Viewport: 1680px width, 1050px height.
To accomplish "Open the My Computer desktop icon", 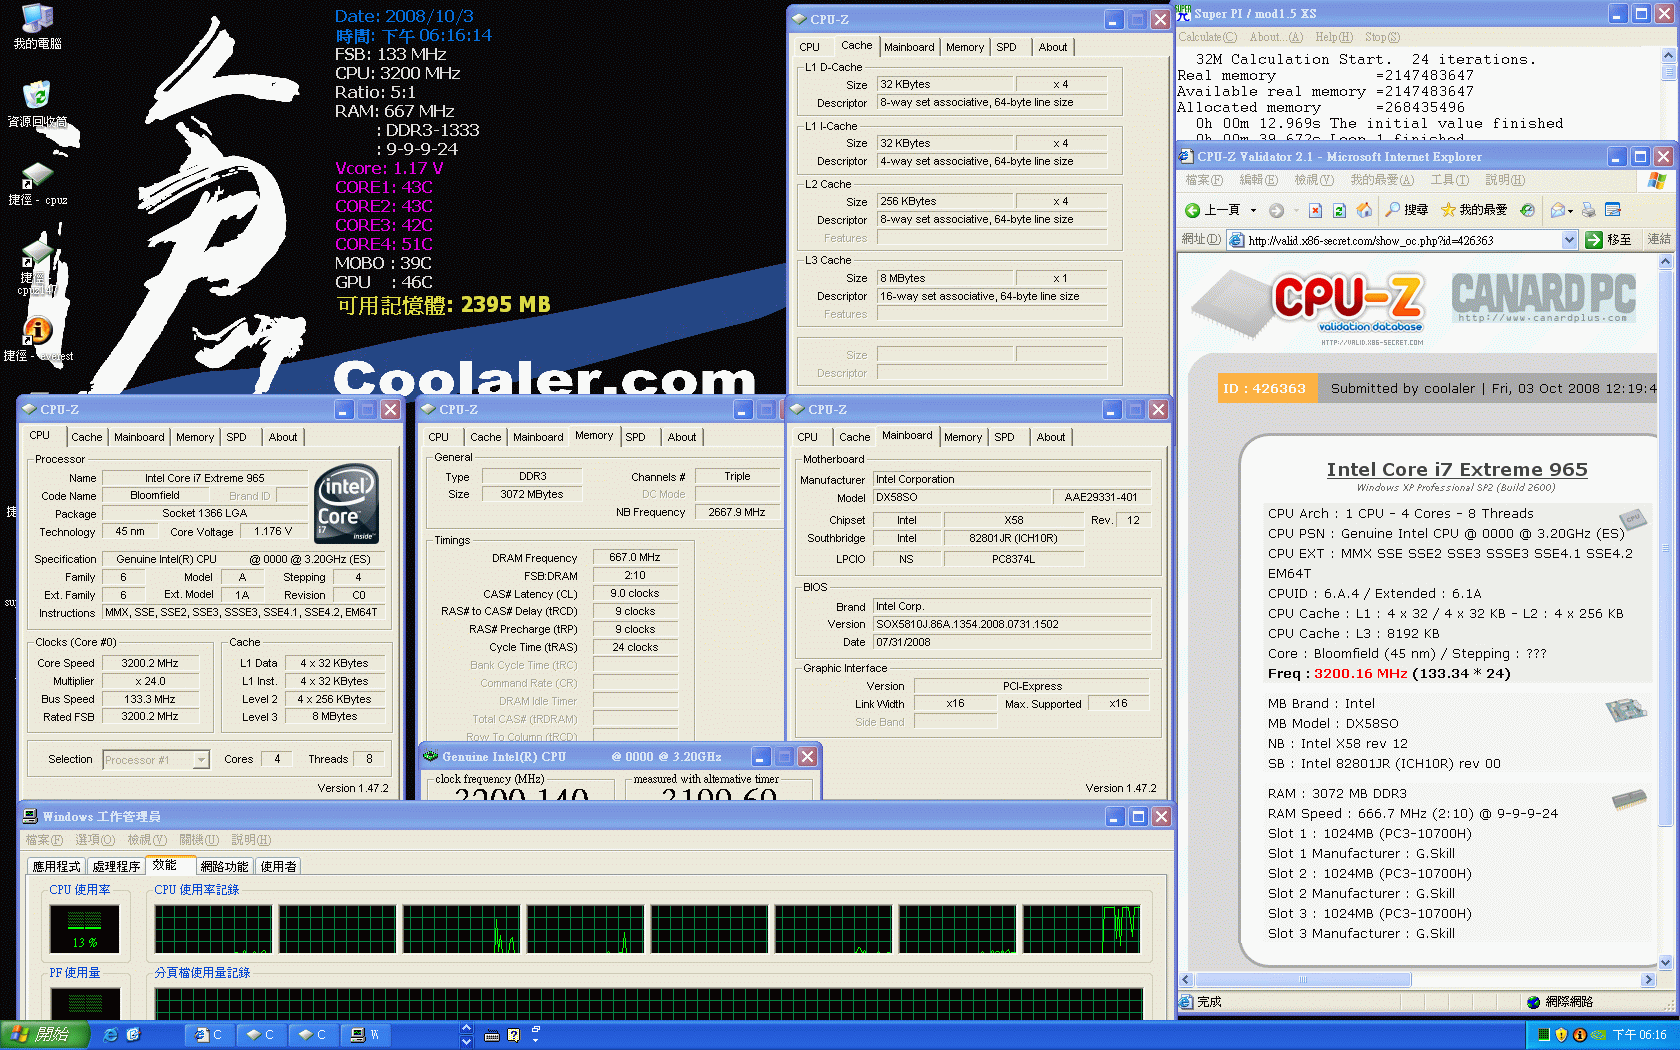I will coord(37,26).
